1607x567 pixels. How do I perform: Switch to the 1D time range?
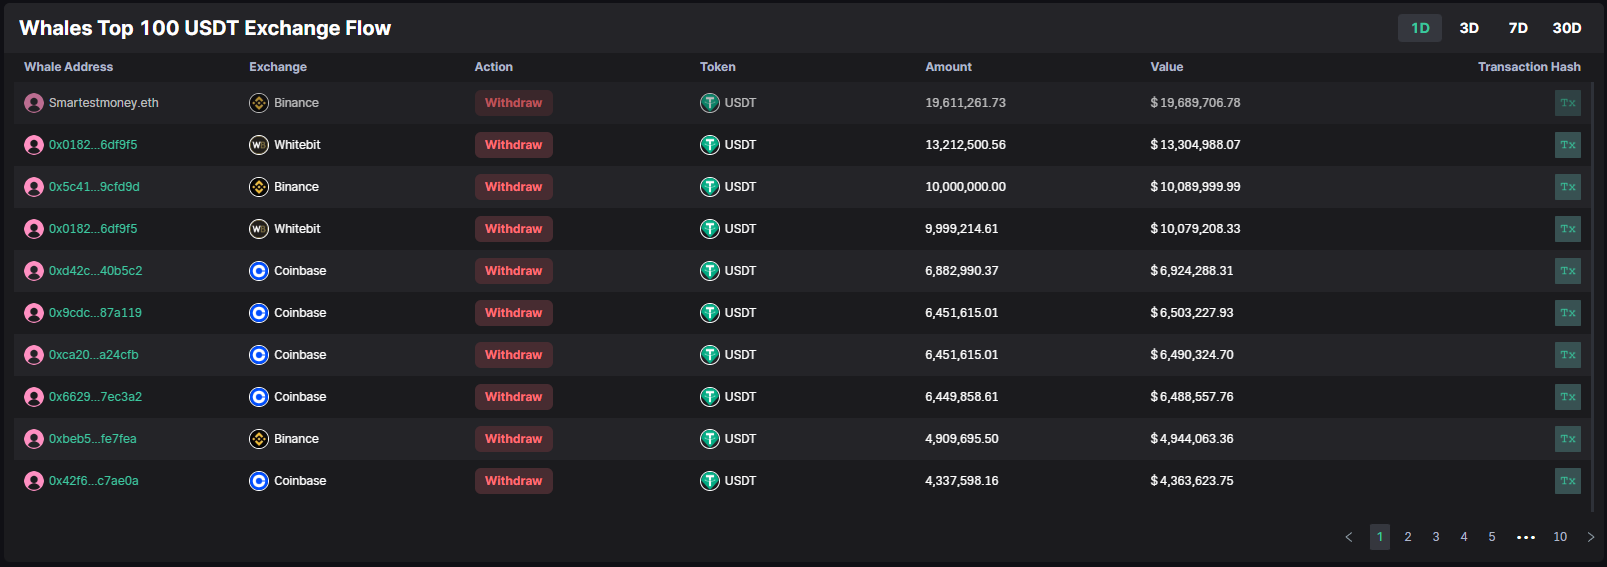point(1420,28)
